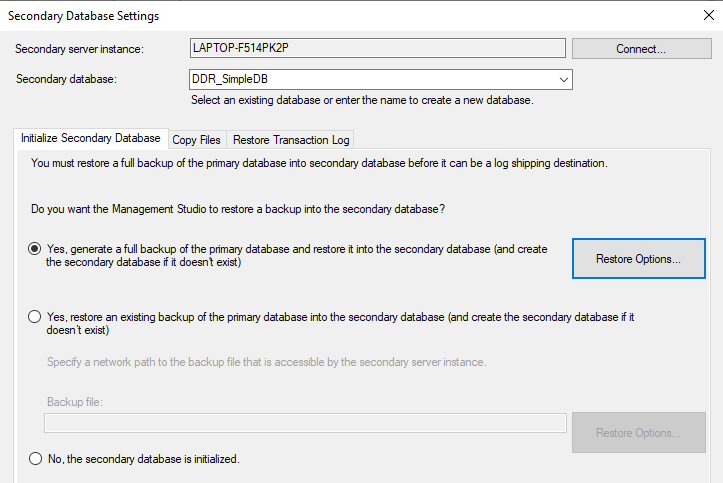This screenshot has height=483, width=723.
Task: Click the Secondary database label
Action: [67, 79]
